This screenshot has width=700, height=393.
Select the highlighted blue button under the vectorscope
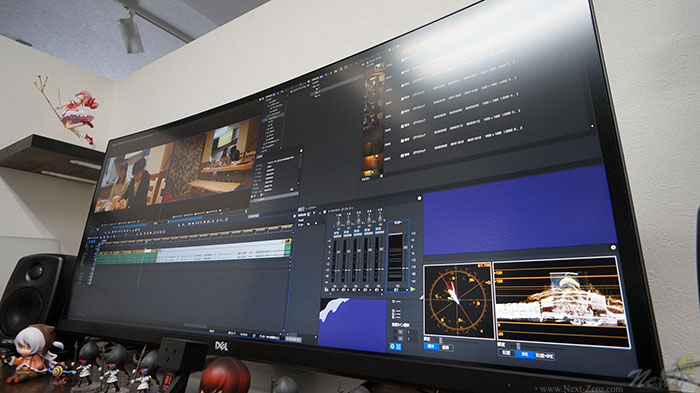tap(431, 346)
